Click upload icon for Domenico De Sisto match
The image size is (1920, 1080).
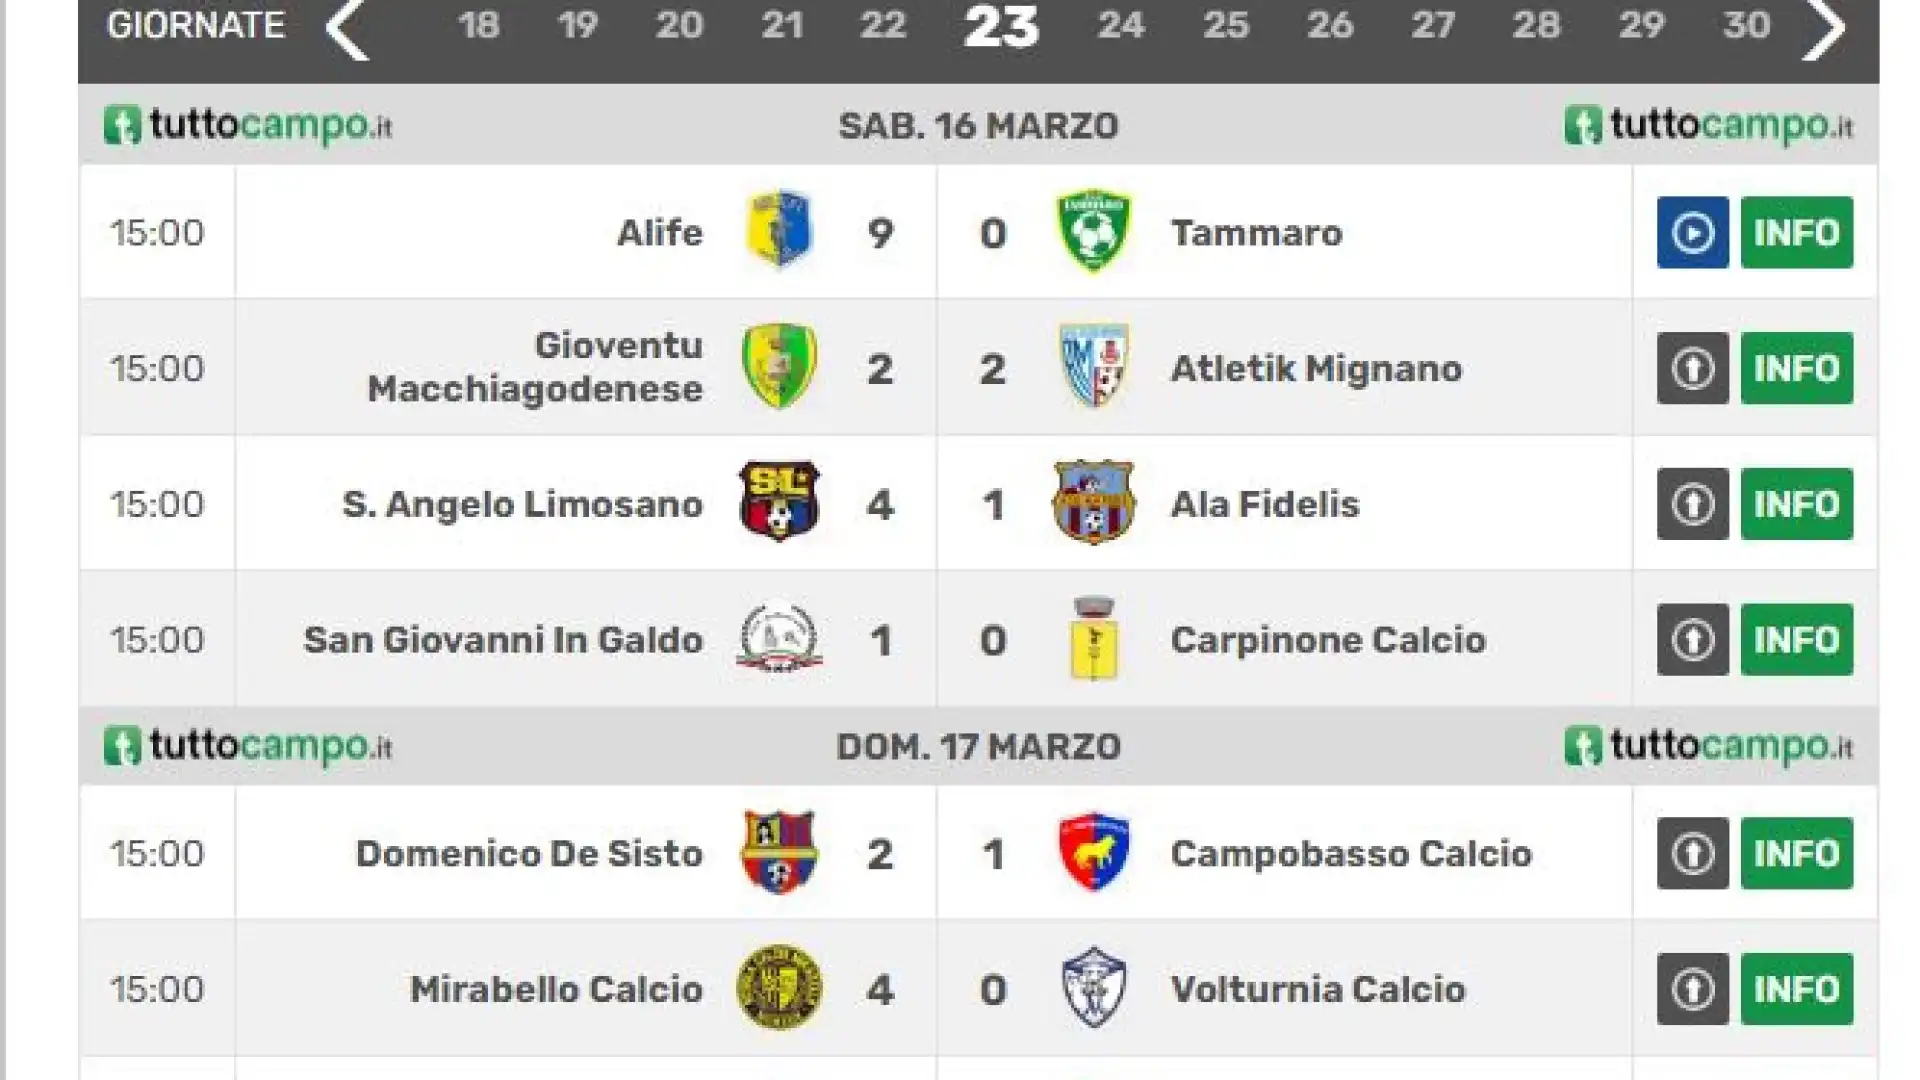(x=1692, y=853)
